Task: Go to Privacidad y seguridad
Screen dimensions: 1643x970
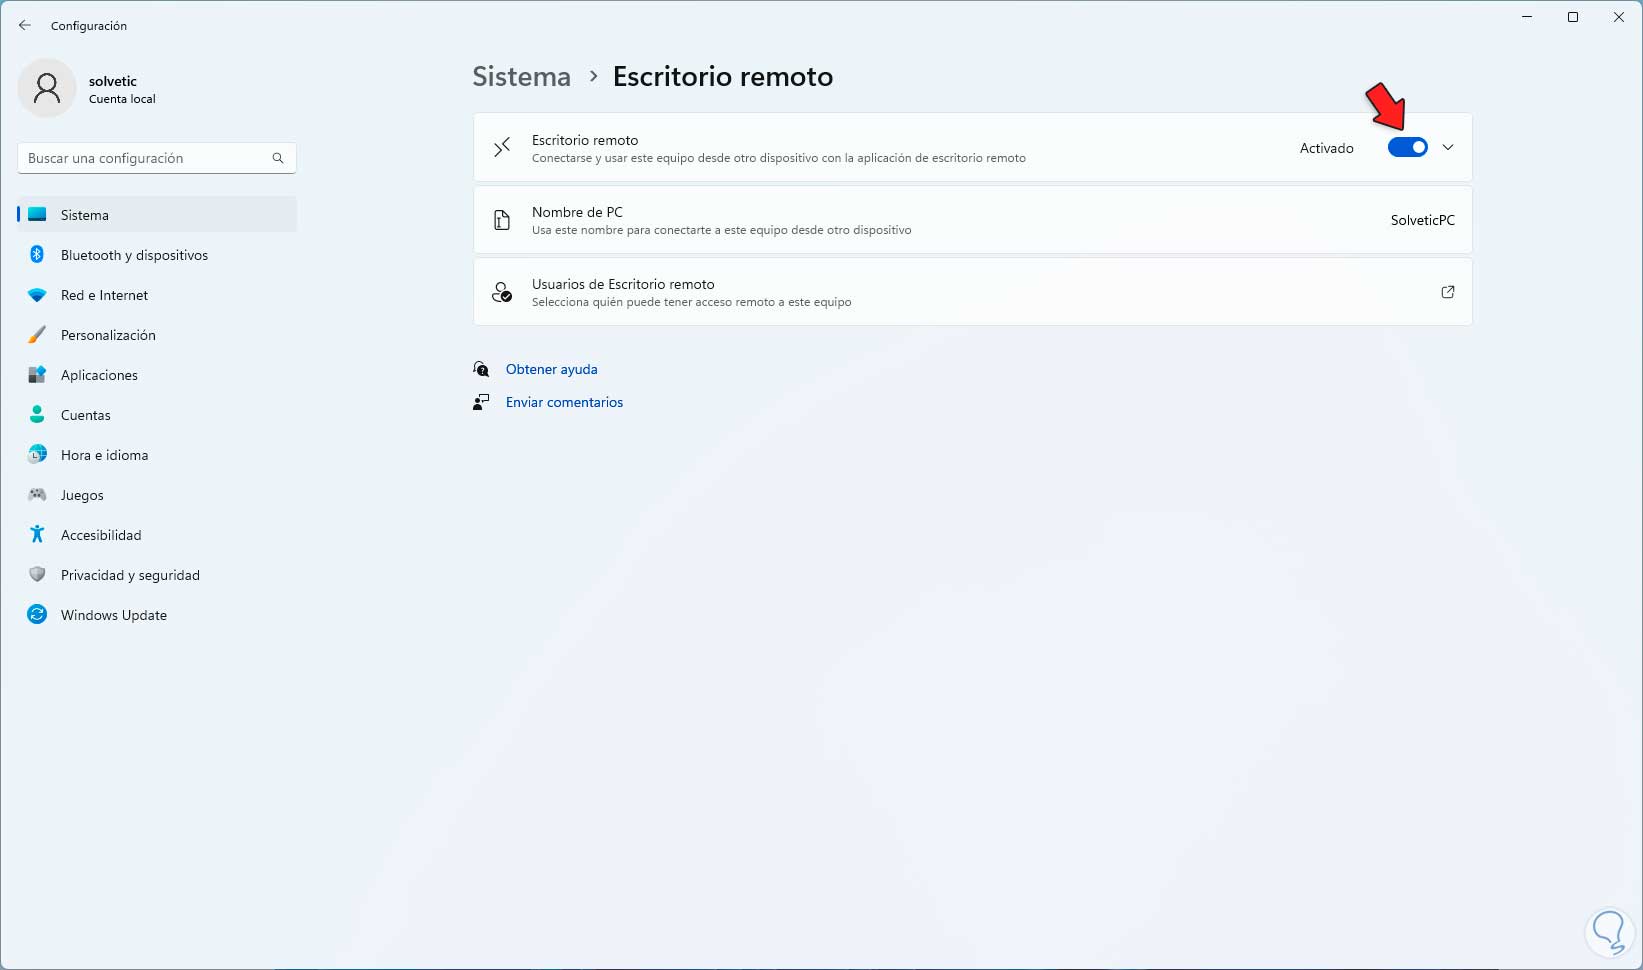Action: 157,575
